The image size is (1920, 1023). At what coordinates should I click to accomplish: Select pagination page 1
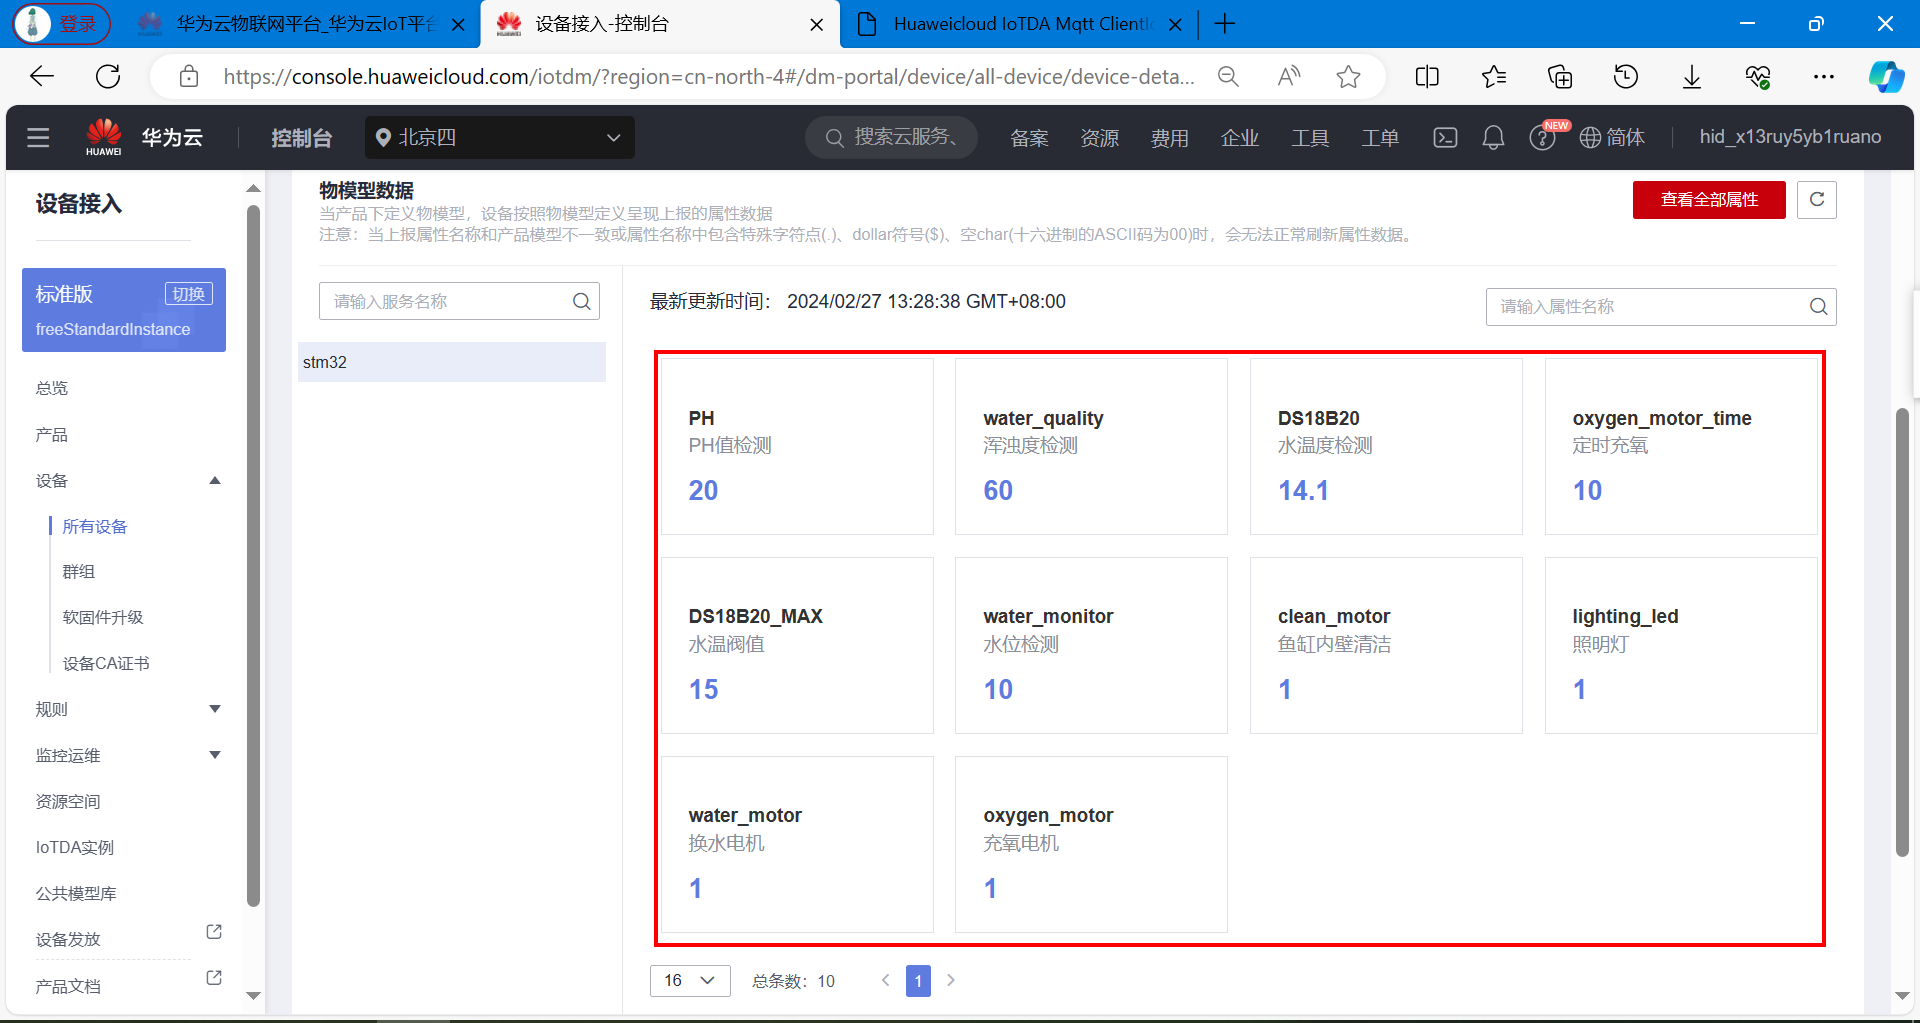[918, 981]
